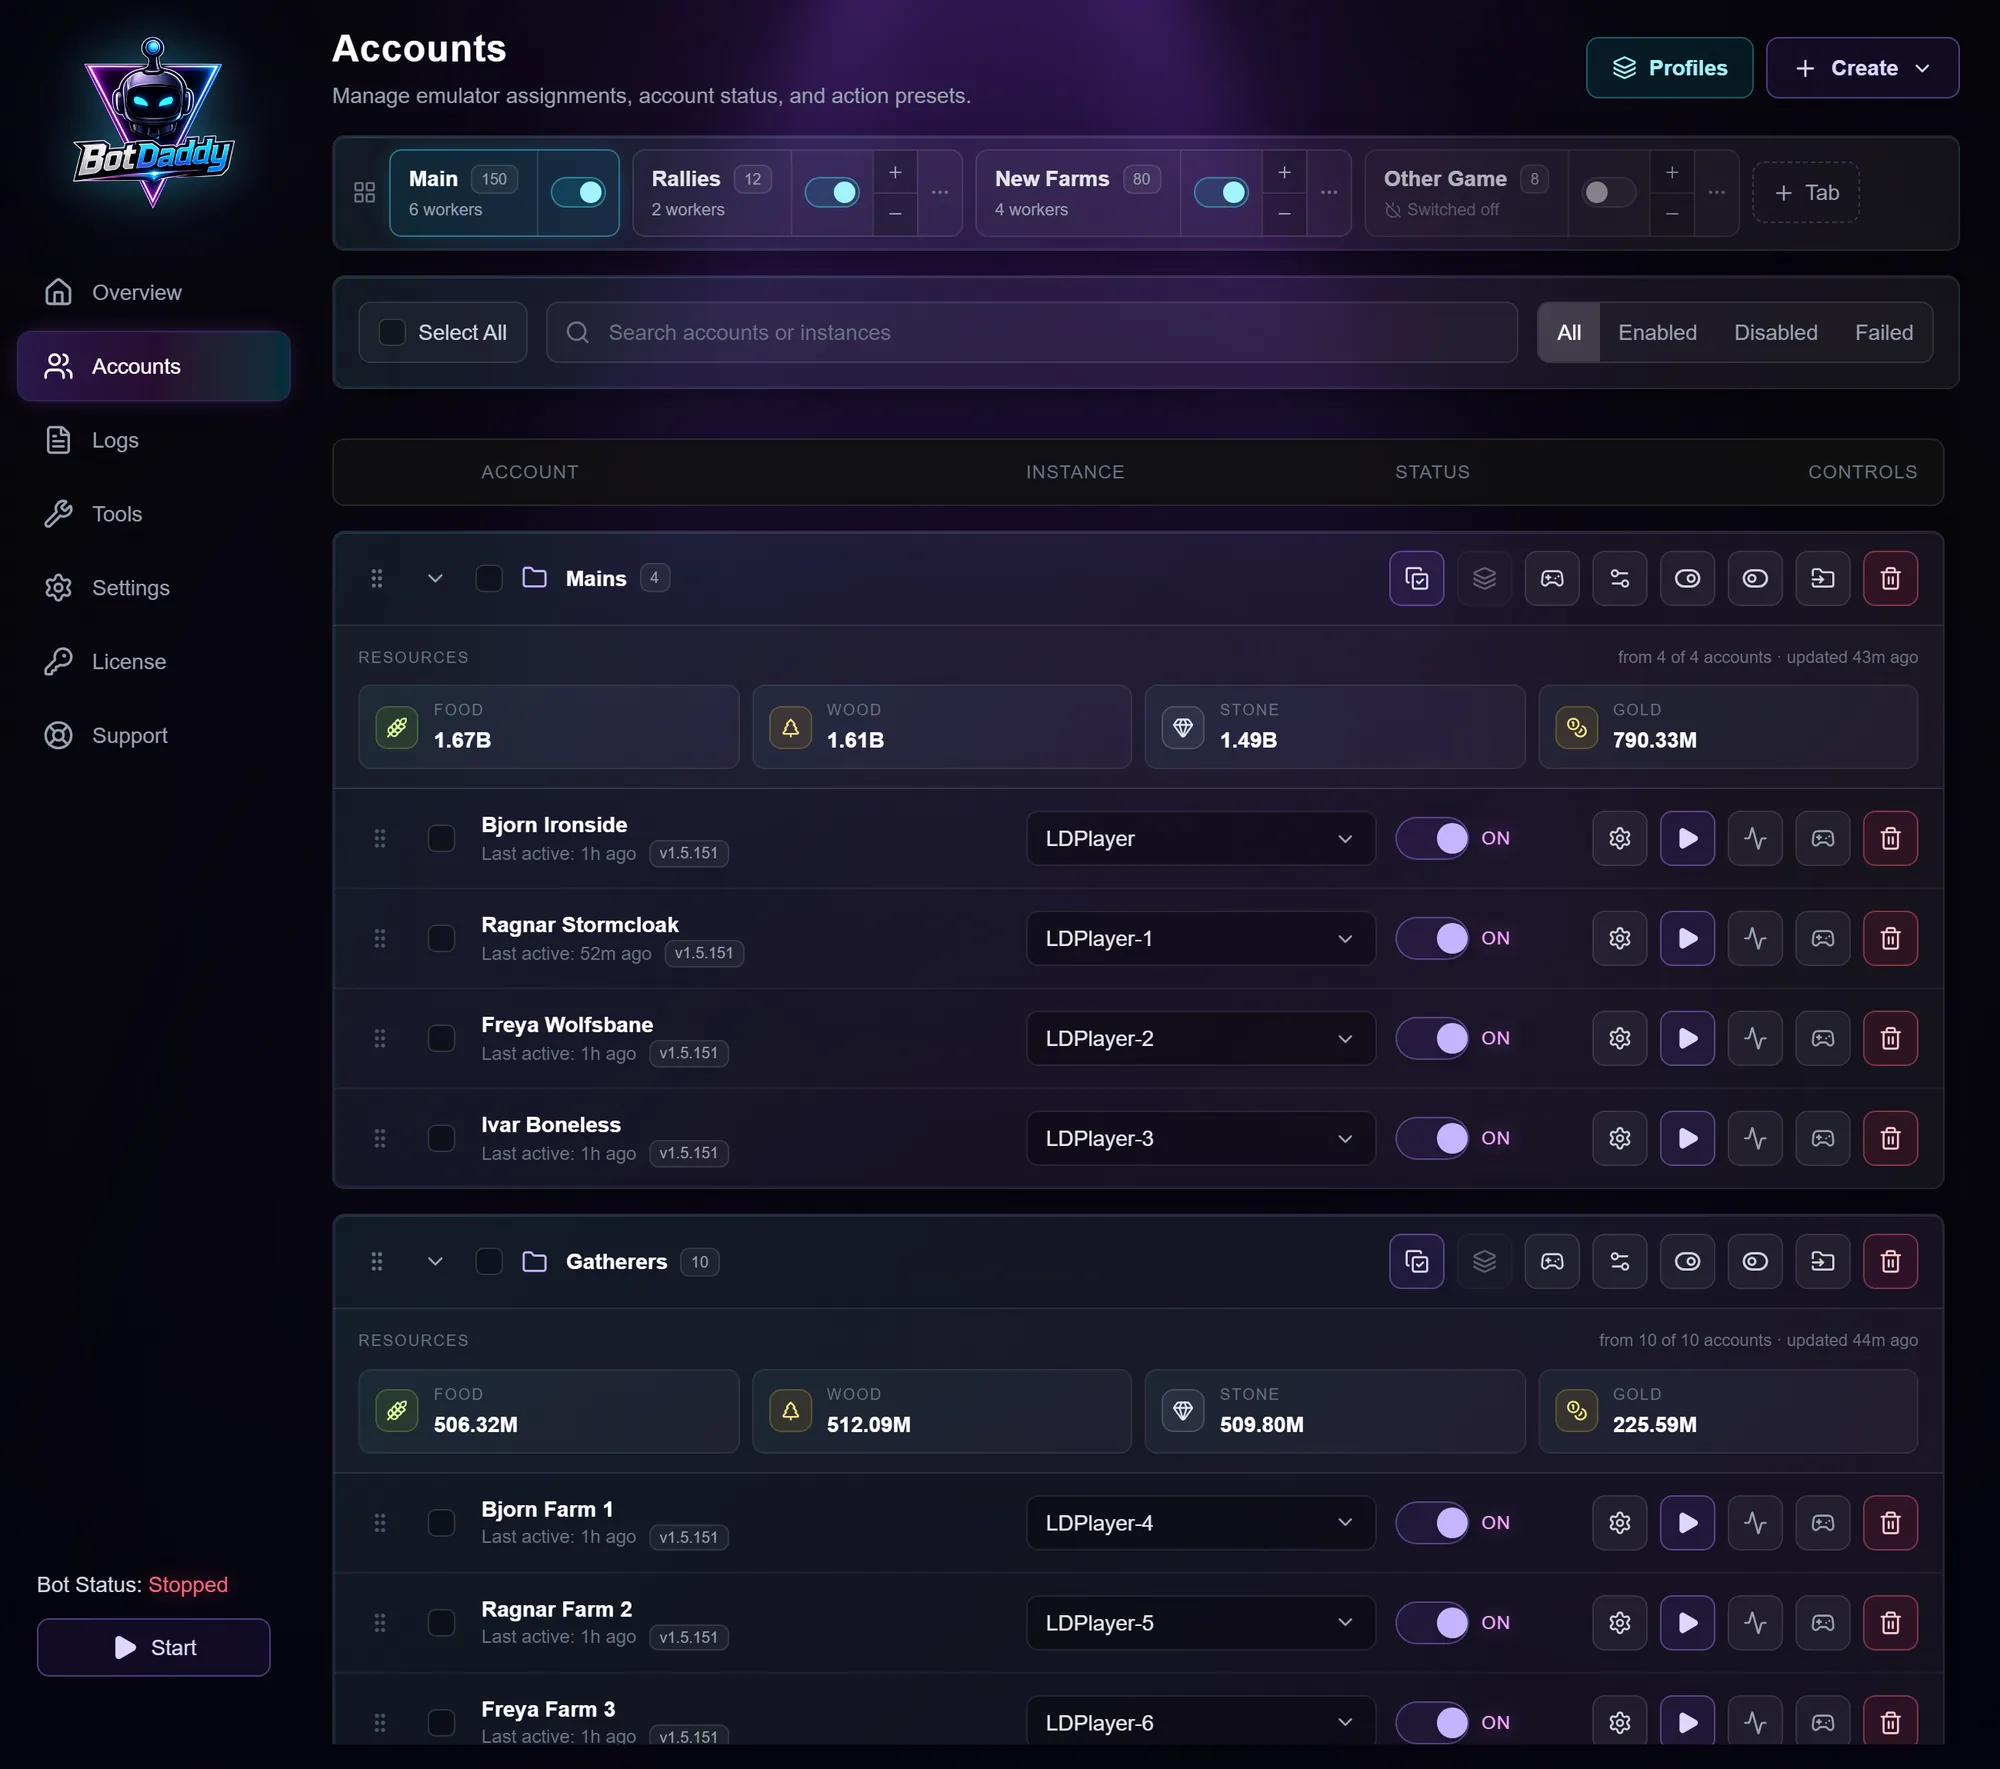The image size is (2000, 1769).
Task: Open License page in sidebar
Action: tap(153, 661)
